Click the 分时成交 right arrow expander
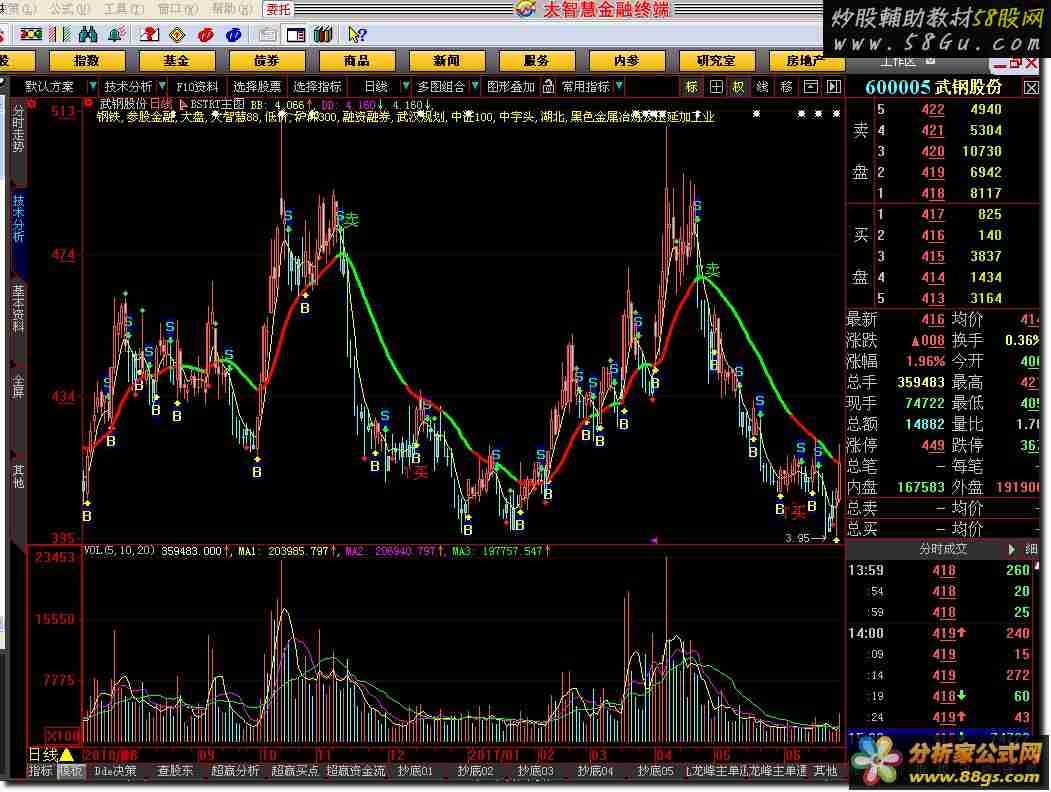The image size is (1051, 792). [x=1011, y=549]
